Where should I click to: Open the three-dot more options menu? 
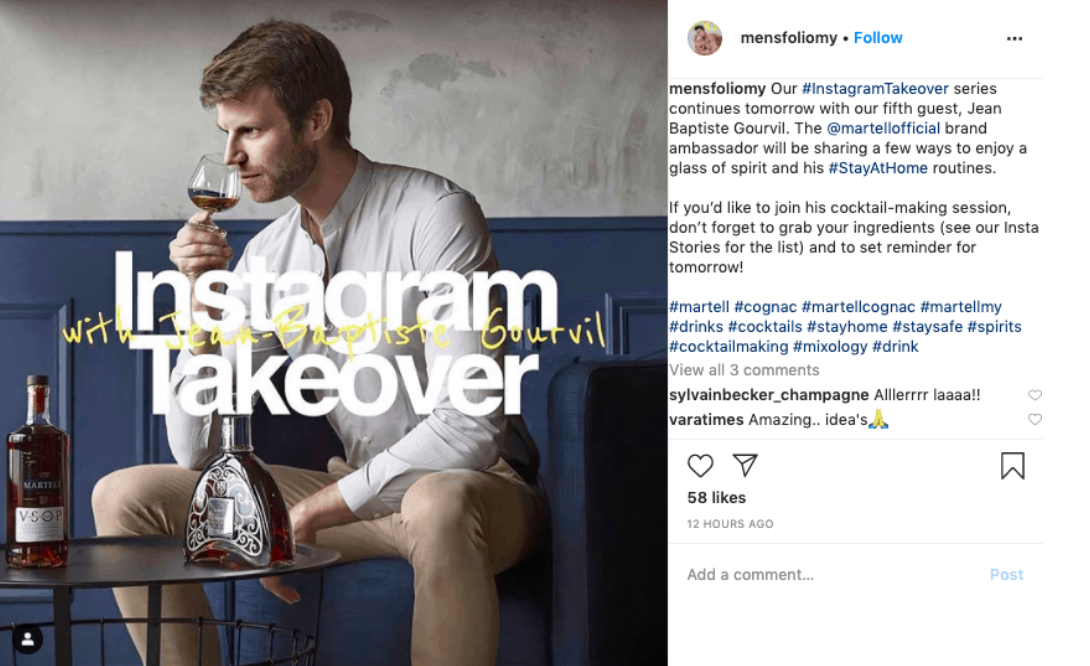(1014, 38)
